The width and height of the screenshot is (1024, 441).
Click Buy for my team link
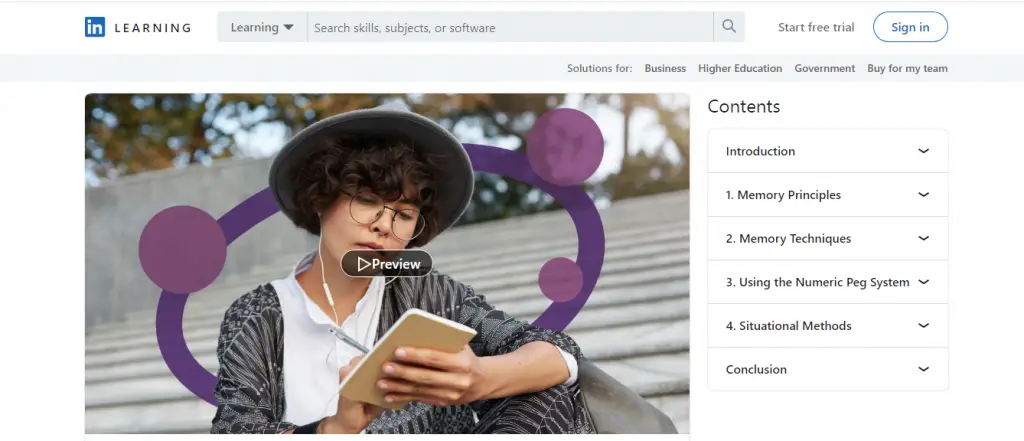click(x=907, y=68)
